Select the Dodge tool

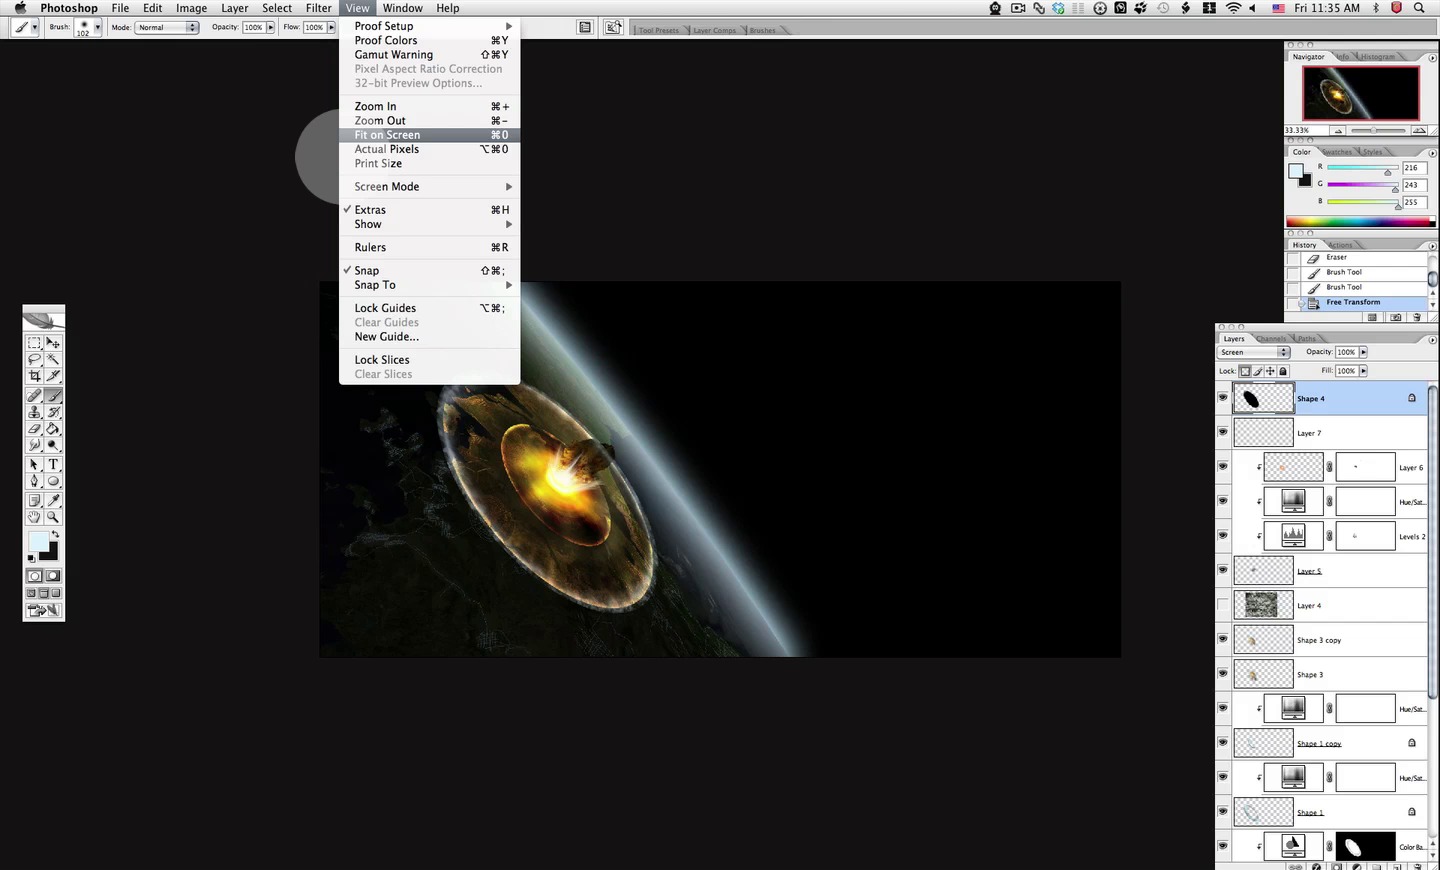(x=53, y=444)
